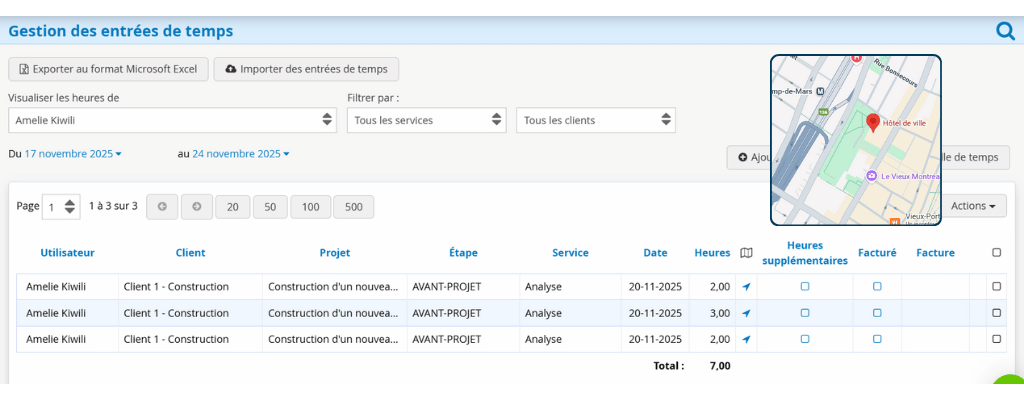This screenshot has width=1024, height=400.
Task: Check Facturé box in the top row
Action: click(x=877, y=286)
